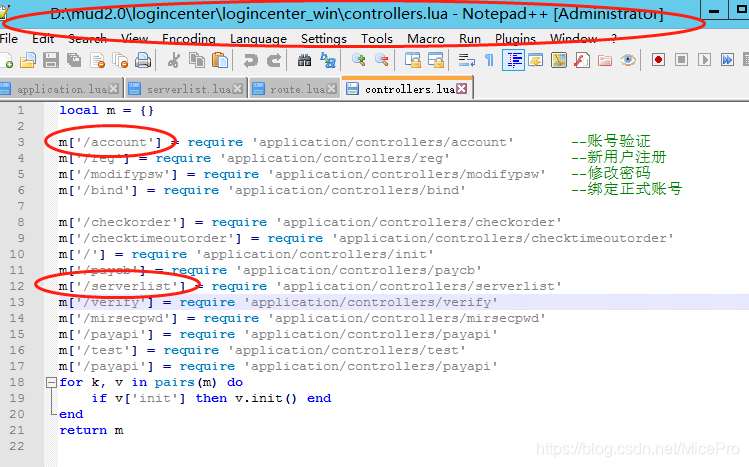Open the File menu
The image size is (749, 467).
coord(9,38)
